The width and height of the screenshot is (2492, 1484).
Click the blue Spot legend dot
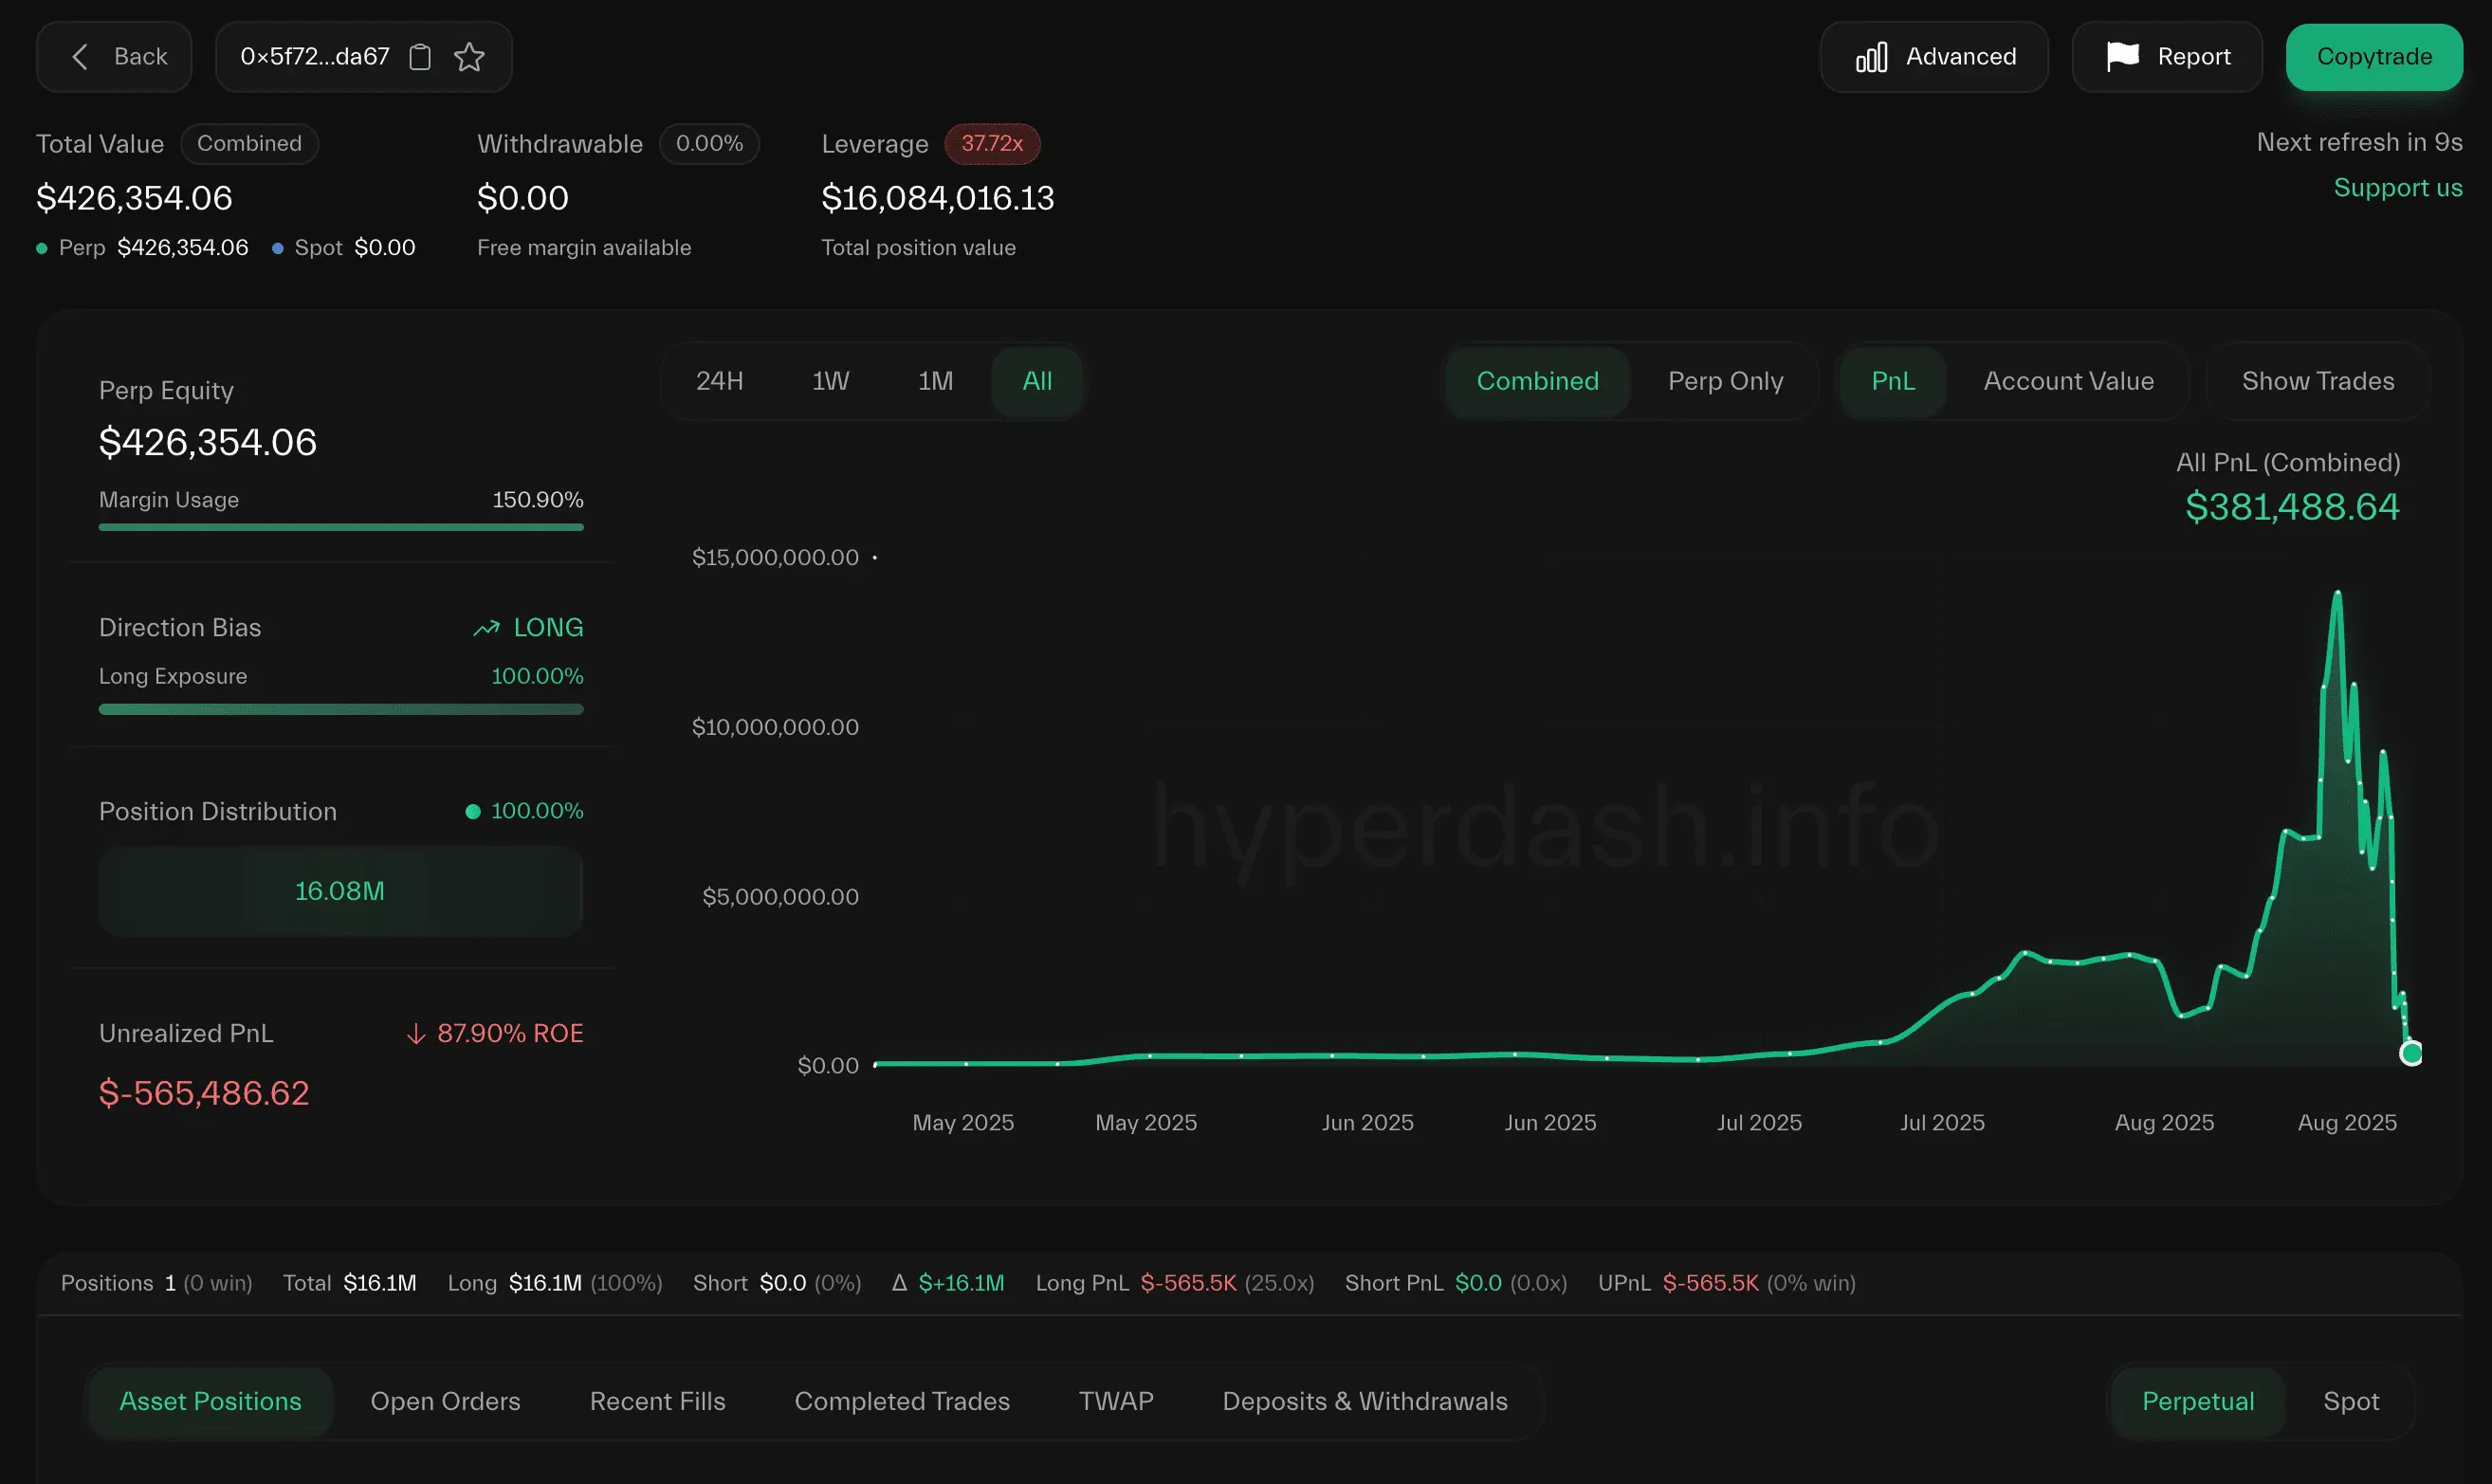point(277,248)
